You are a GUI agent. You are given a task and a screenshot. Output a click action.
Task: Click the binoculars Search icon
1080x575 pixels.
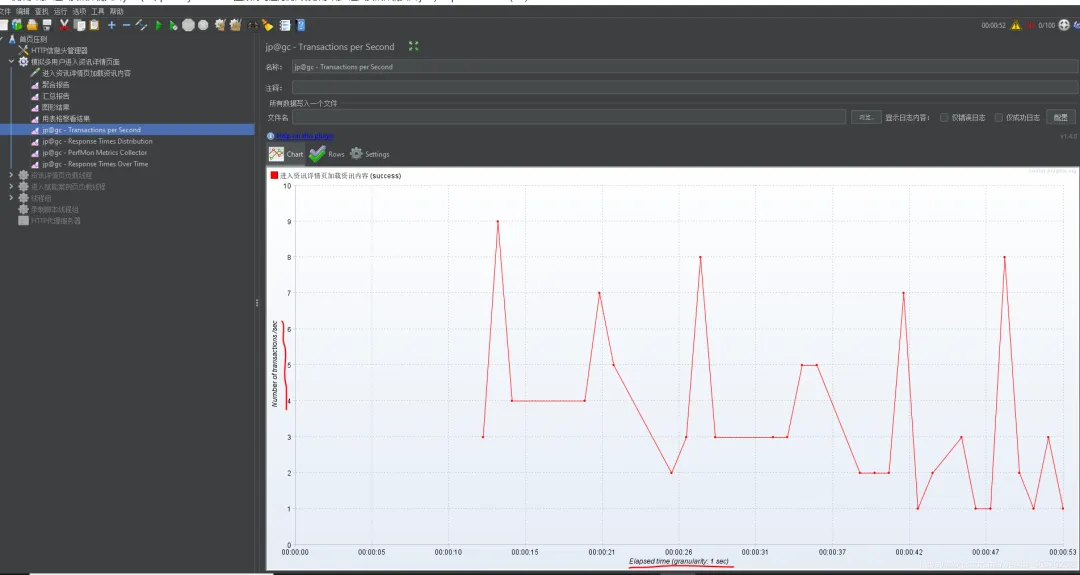[253, 25]
